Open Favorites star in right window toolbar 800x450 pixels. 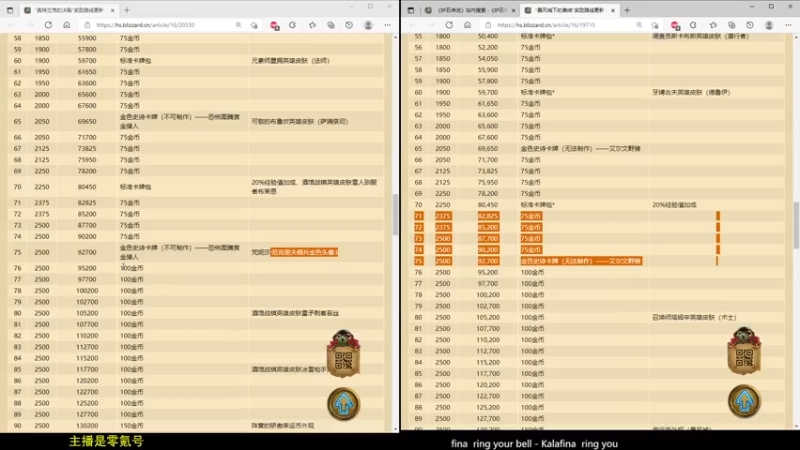(x=713, y=25)
